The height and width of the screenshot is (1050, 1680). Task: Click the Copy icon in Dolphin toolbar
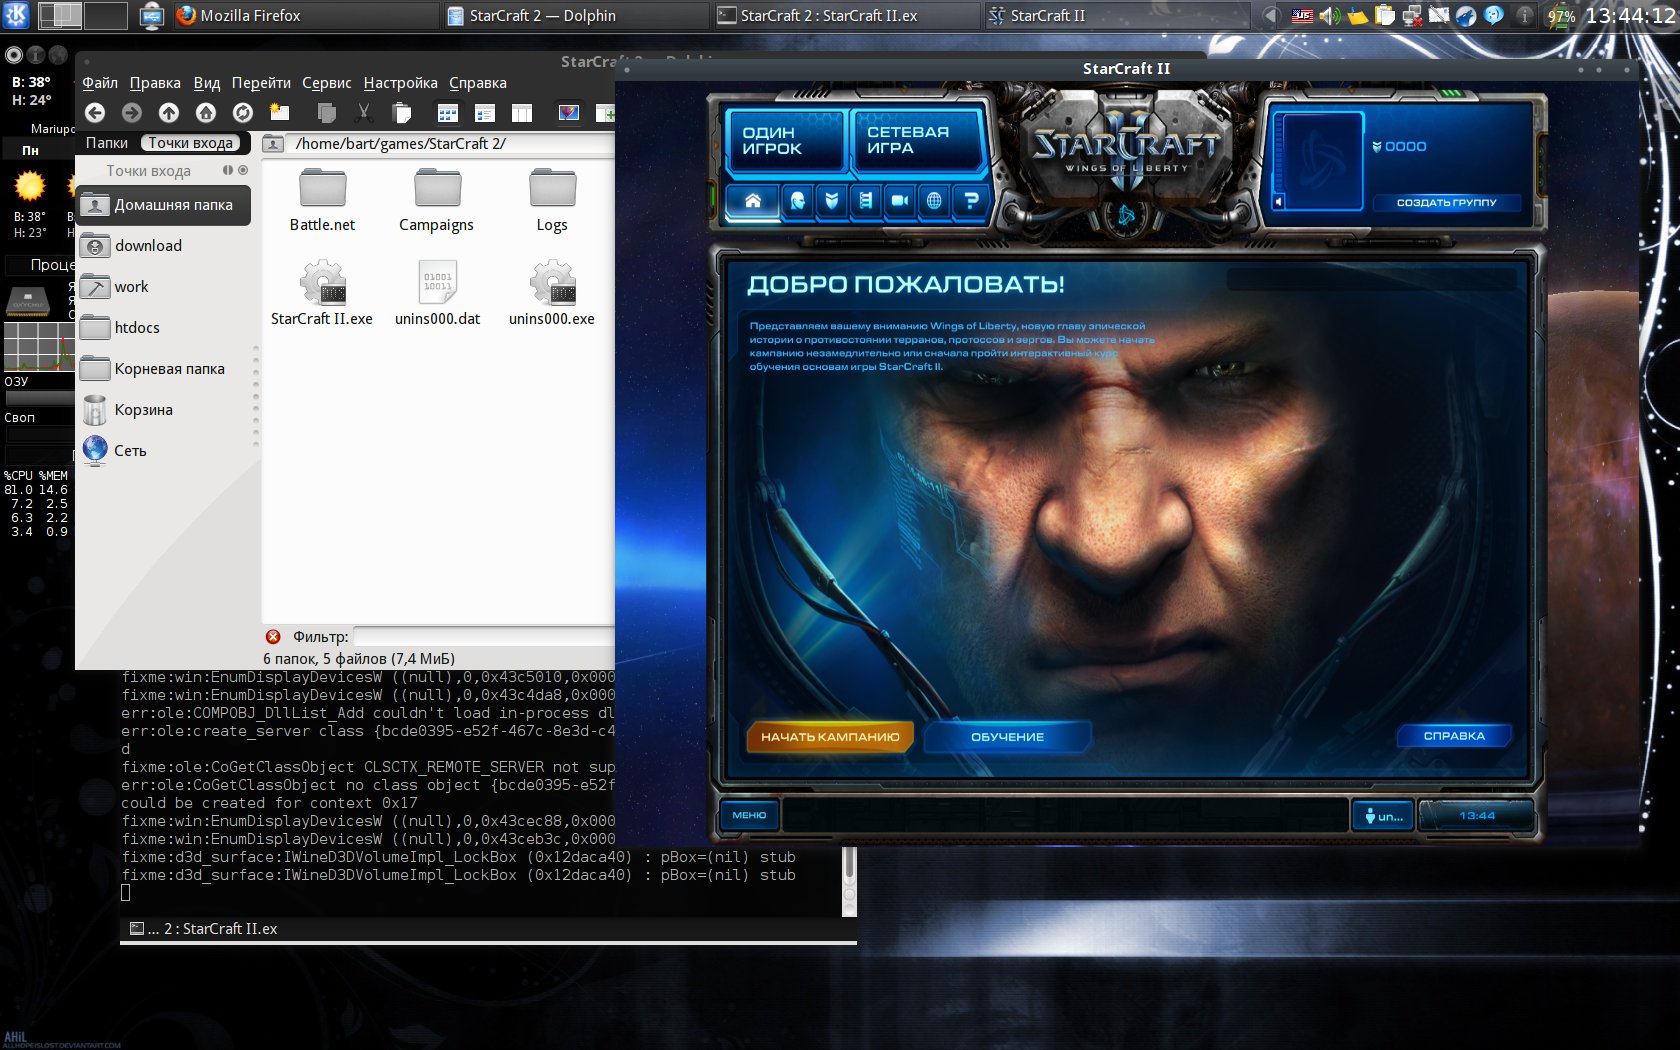click(x=326, y=113)
